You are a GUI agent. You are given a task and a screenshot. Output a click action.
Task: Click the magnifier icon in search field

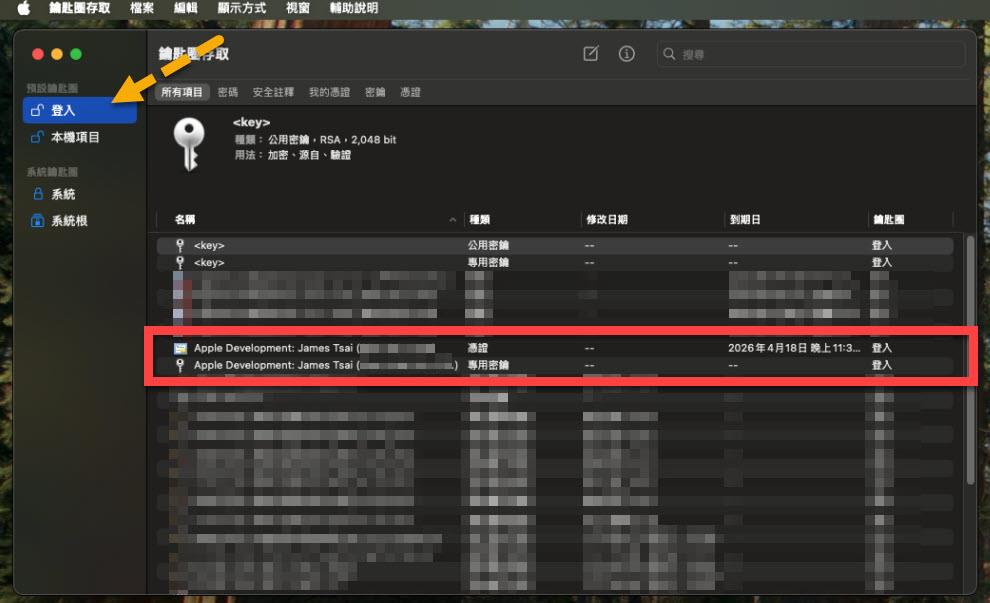pyautogui.click(x=670, y=55)
